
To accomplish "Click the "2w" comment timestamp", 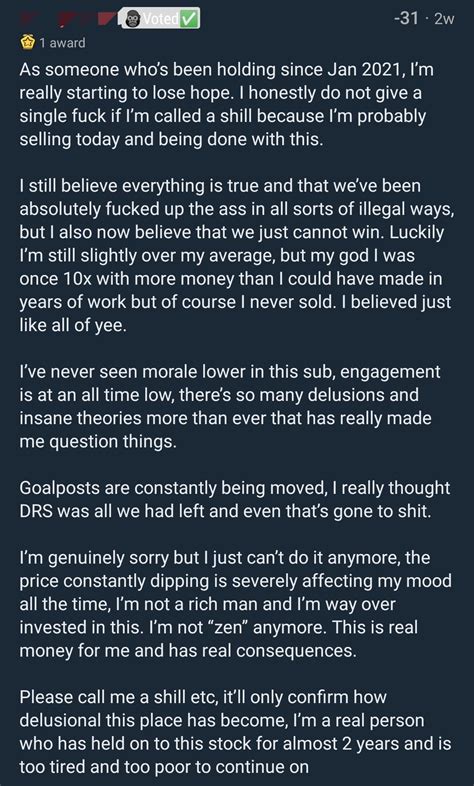I will pyautogui.click(x=444, y=19).
